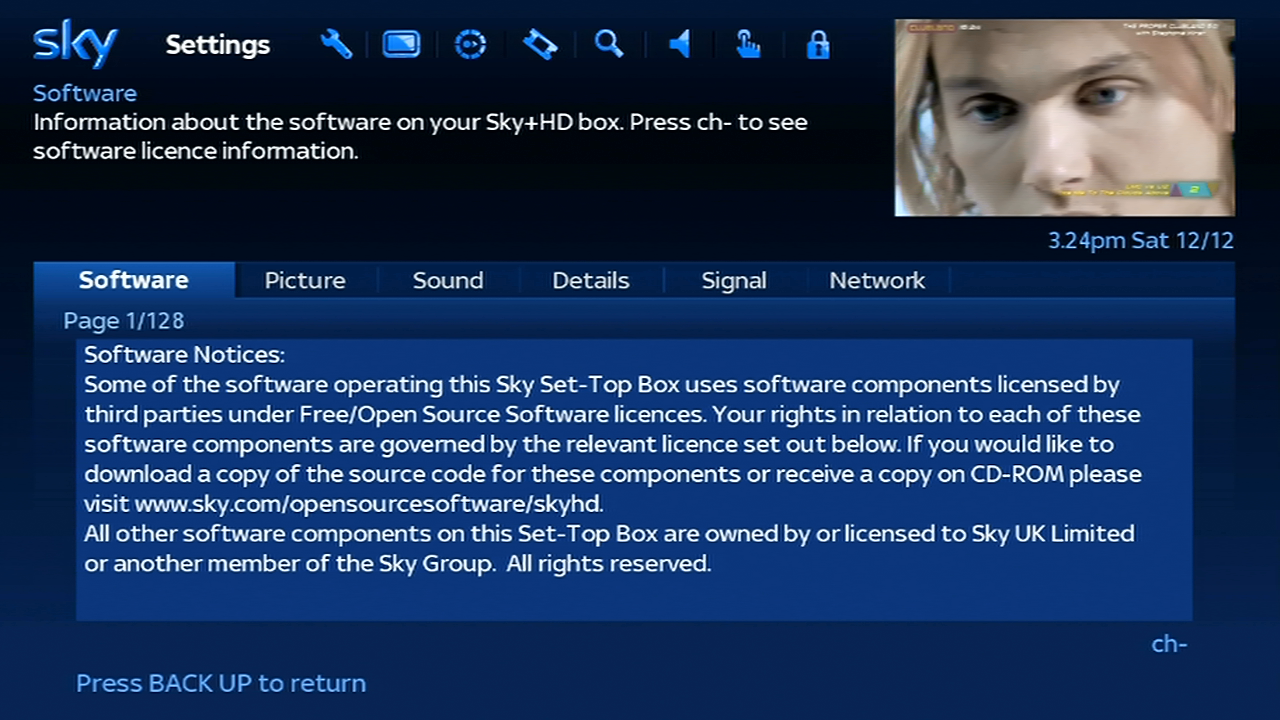
Task: Select the Signal tab
Action: (x=734, y=281)
